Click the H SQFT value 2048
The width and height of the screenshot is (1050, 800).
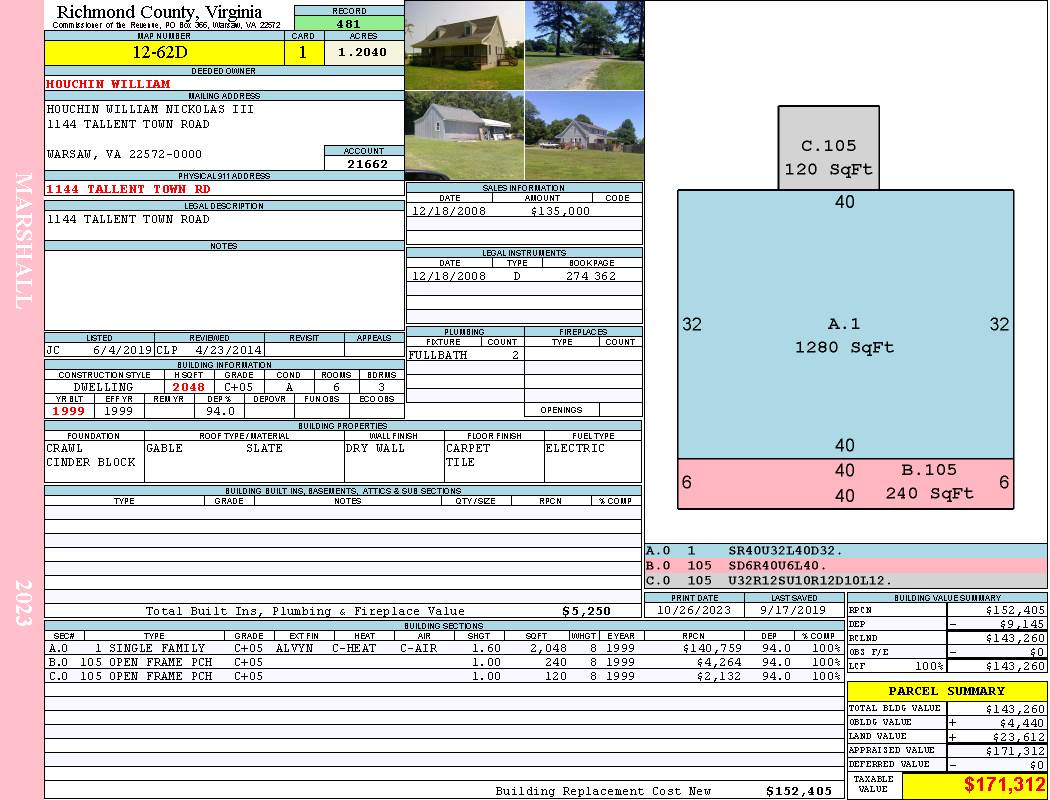[189, 387]
